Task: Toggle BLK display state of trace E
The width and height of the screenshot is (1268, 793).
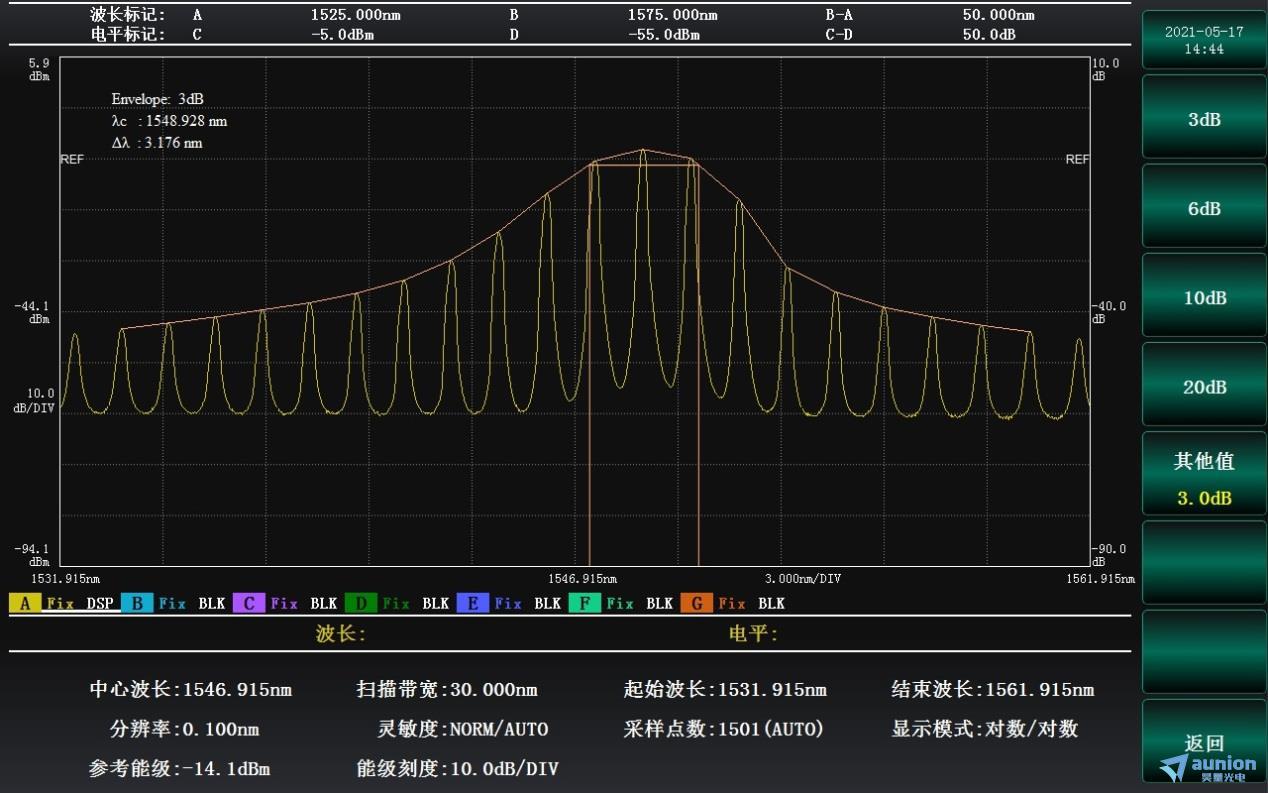Action: coord(548,603)
